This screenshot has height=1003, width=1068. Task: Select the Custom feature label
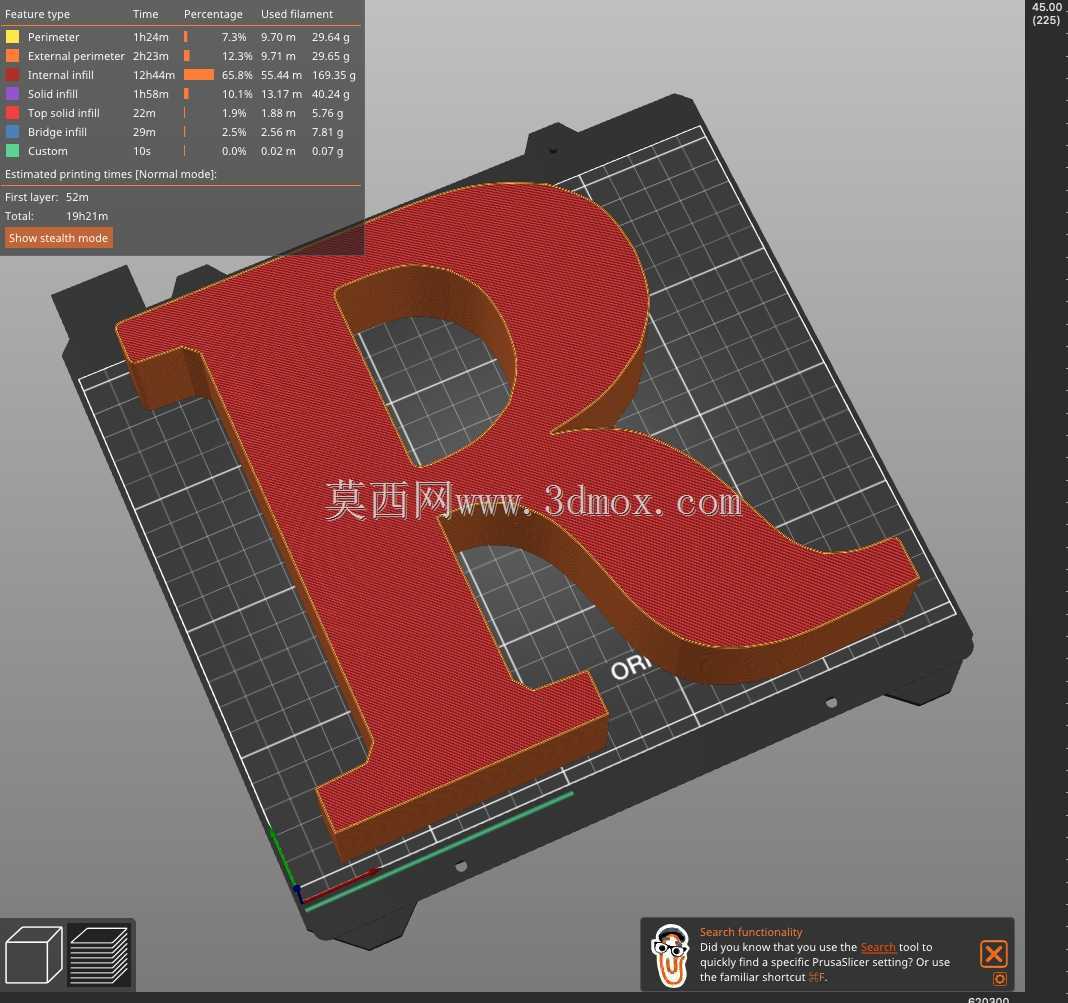click(48, 151)
